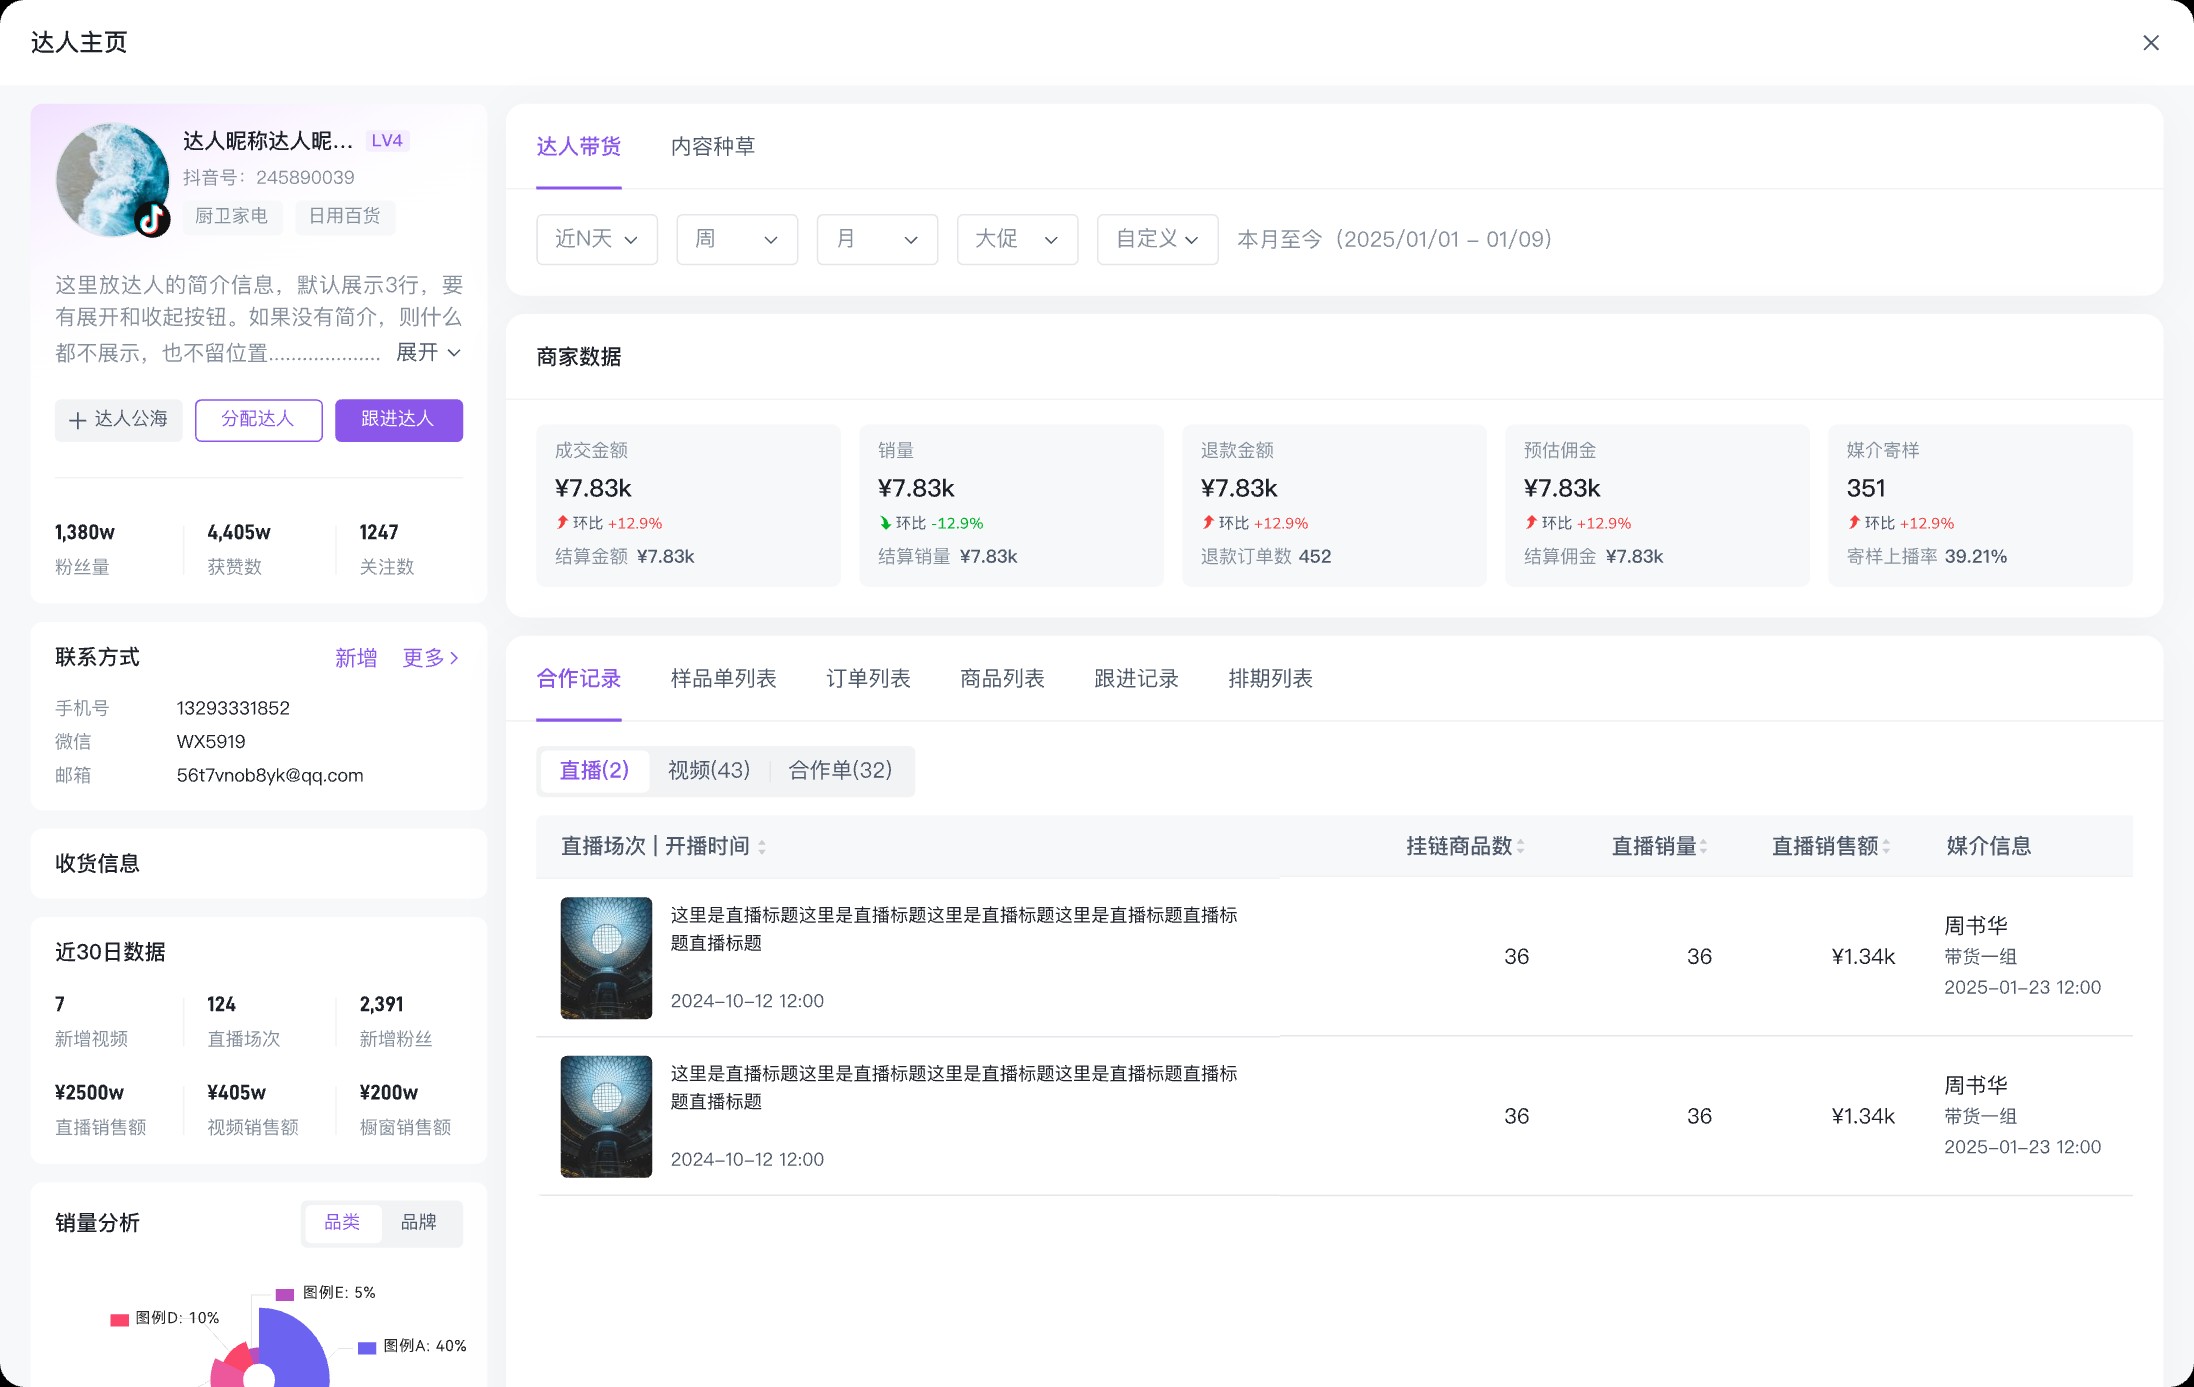This screenshot has height=1387, width=2194.
Task: Select 视频(43) record filter
Action: tap(708, 770)
